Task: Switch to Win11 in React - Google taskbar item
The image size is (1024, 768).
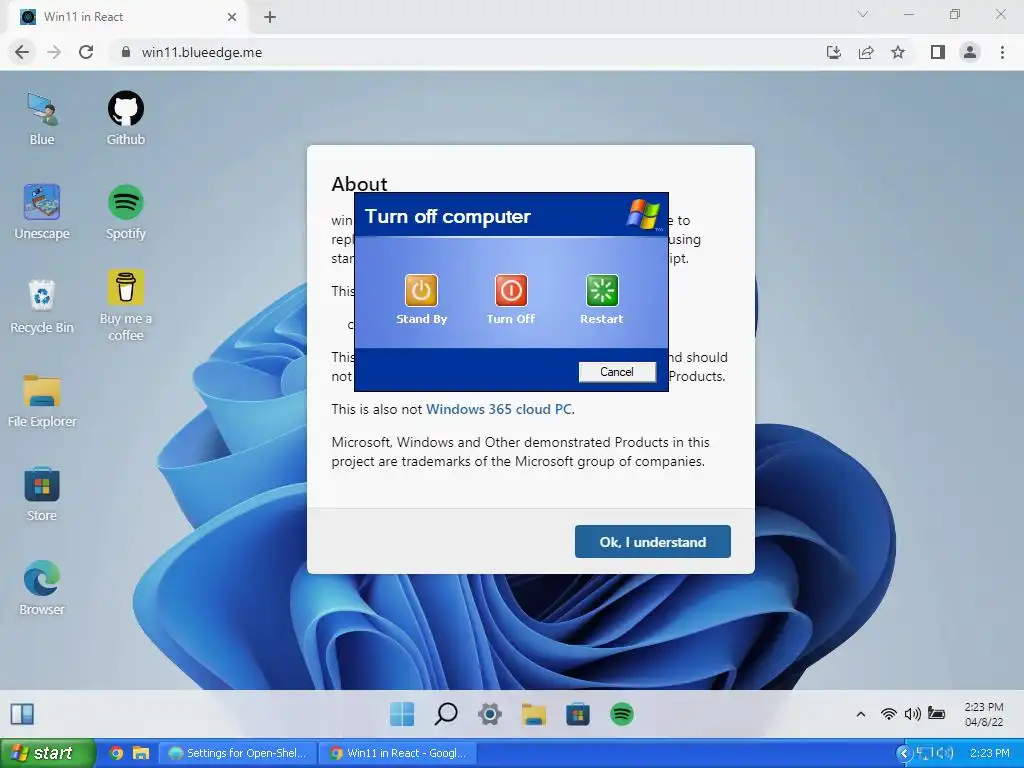Action: click(x=398, y=753)
